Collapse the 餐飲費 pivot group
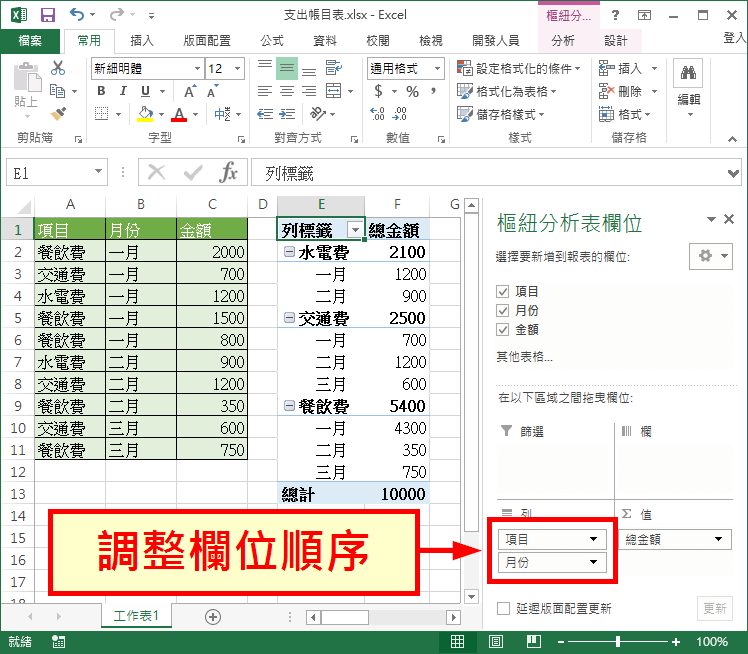 pyautogui.click(x=289, y=405)
